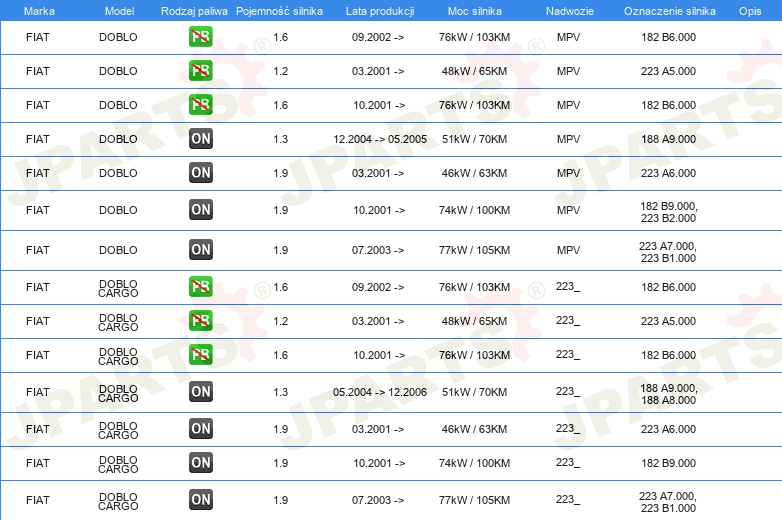
Task: Select '223 A7.000, 223 B1.000' in DOBLO CARGO row
Action: [668, 502]
